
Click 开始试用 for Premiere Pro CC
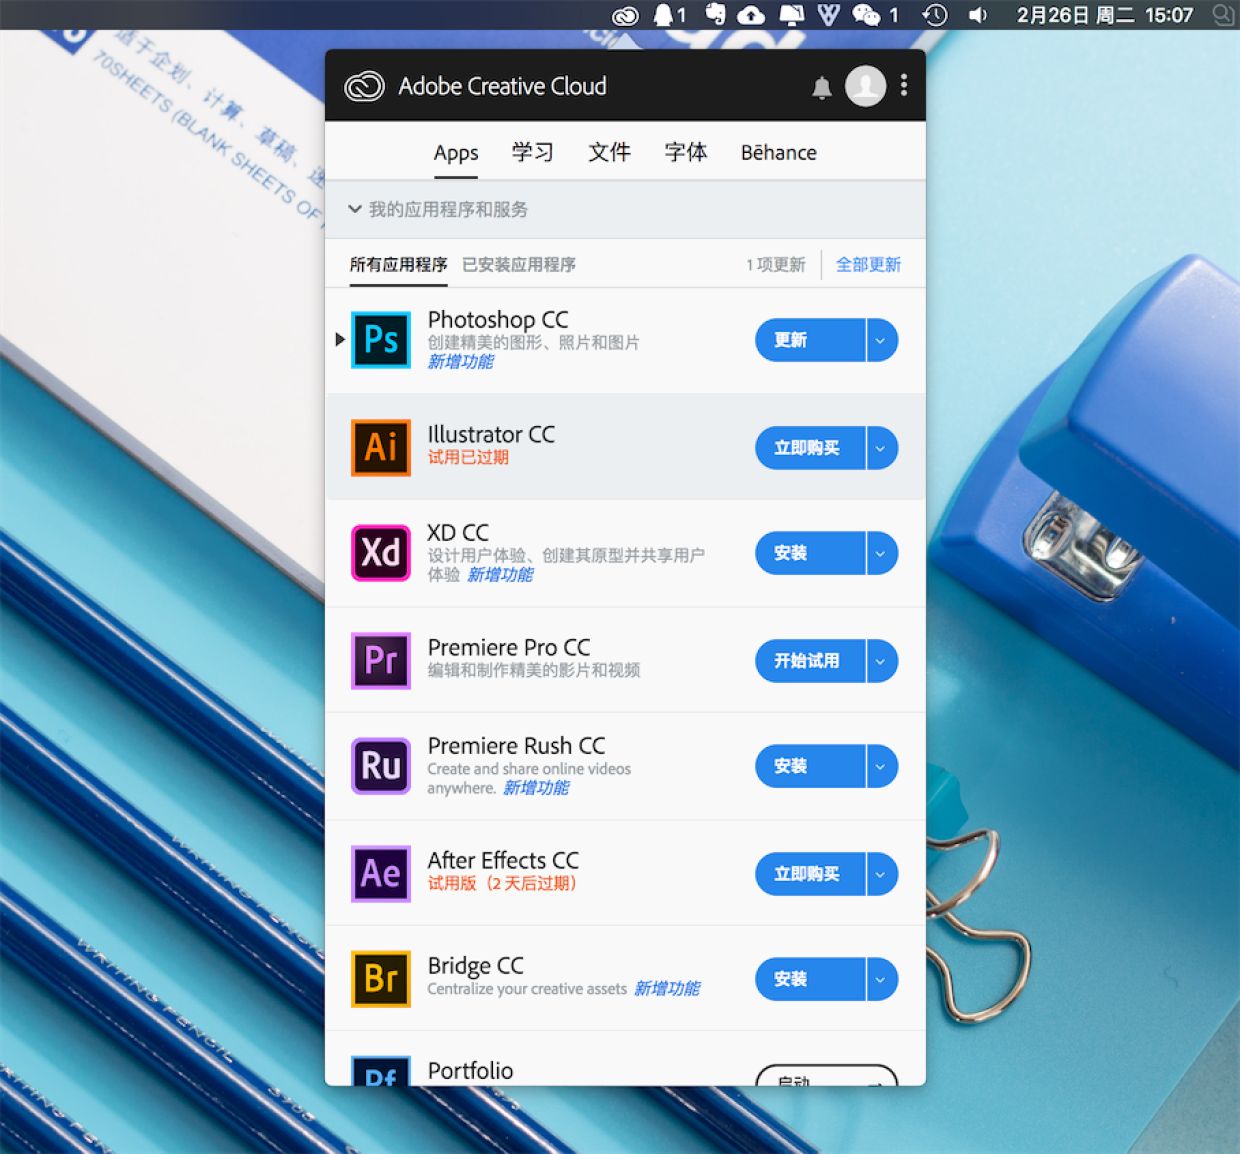pos(810,661)
